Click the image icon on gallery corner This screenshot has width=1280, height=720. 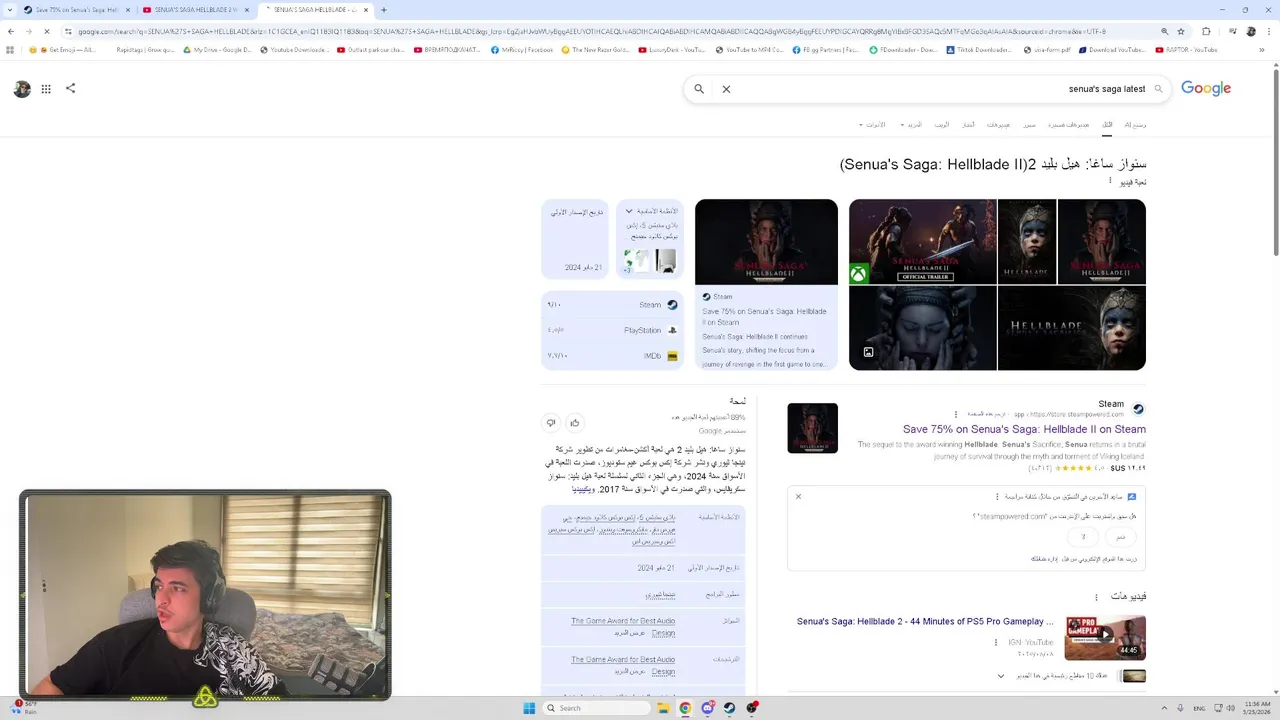[868, 352]
